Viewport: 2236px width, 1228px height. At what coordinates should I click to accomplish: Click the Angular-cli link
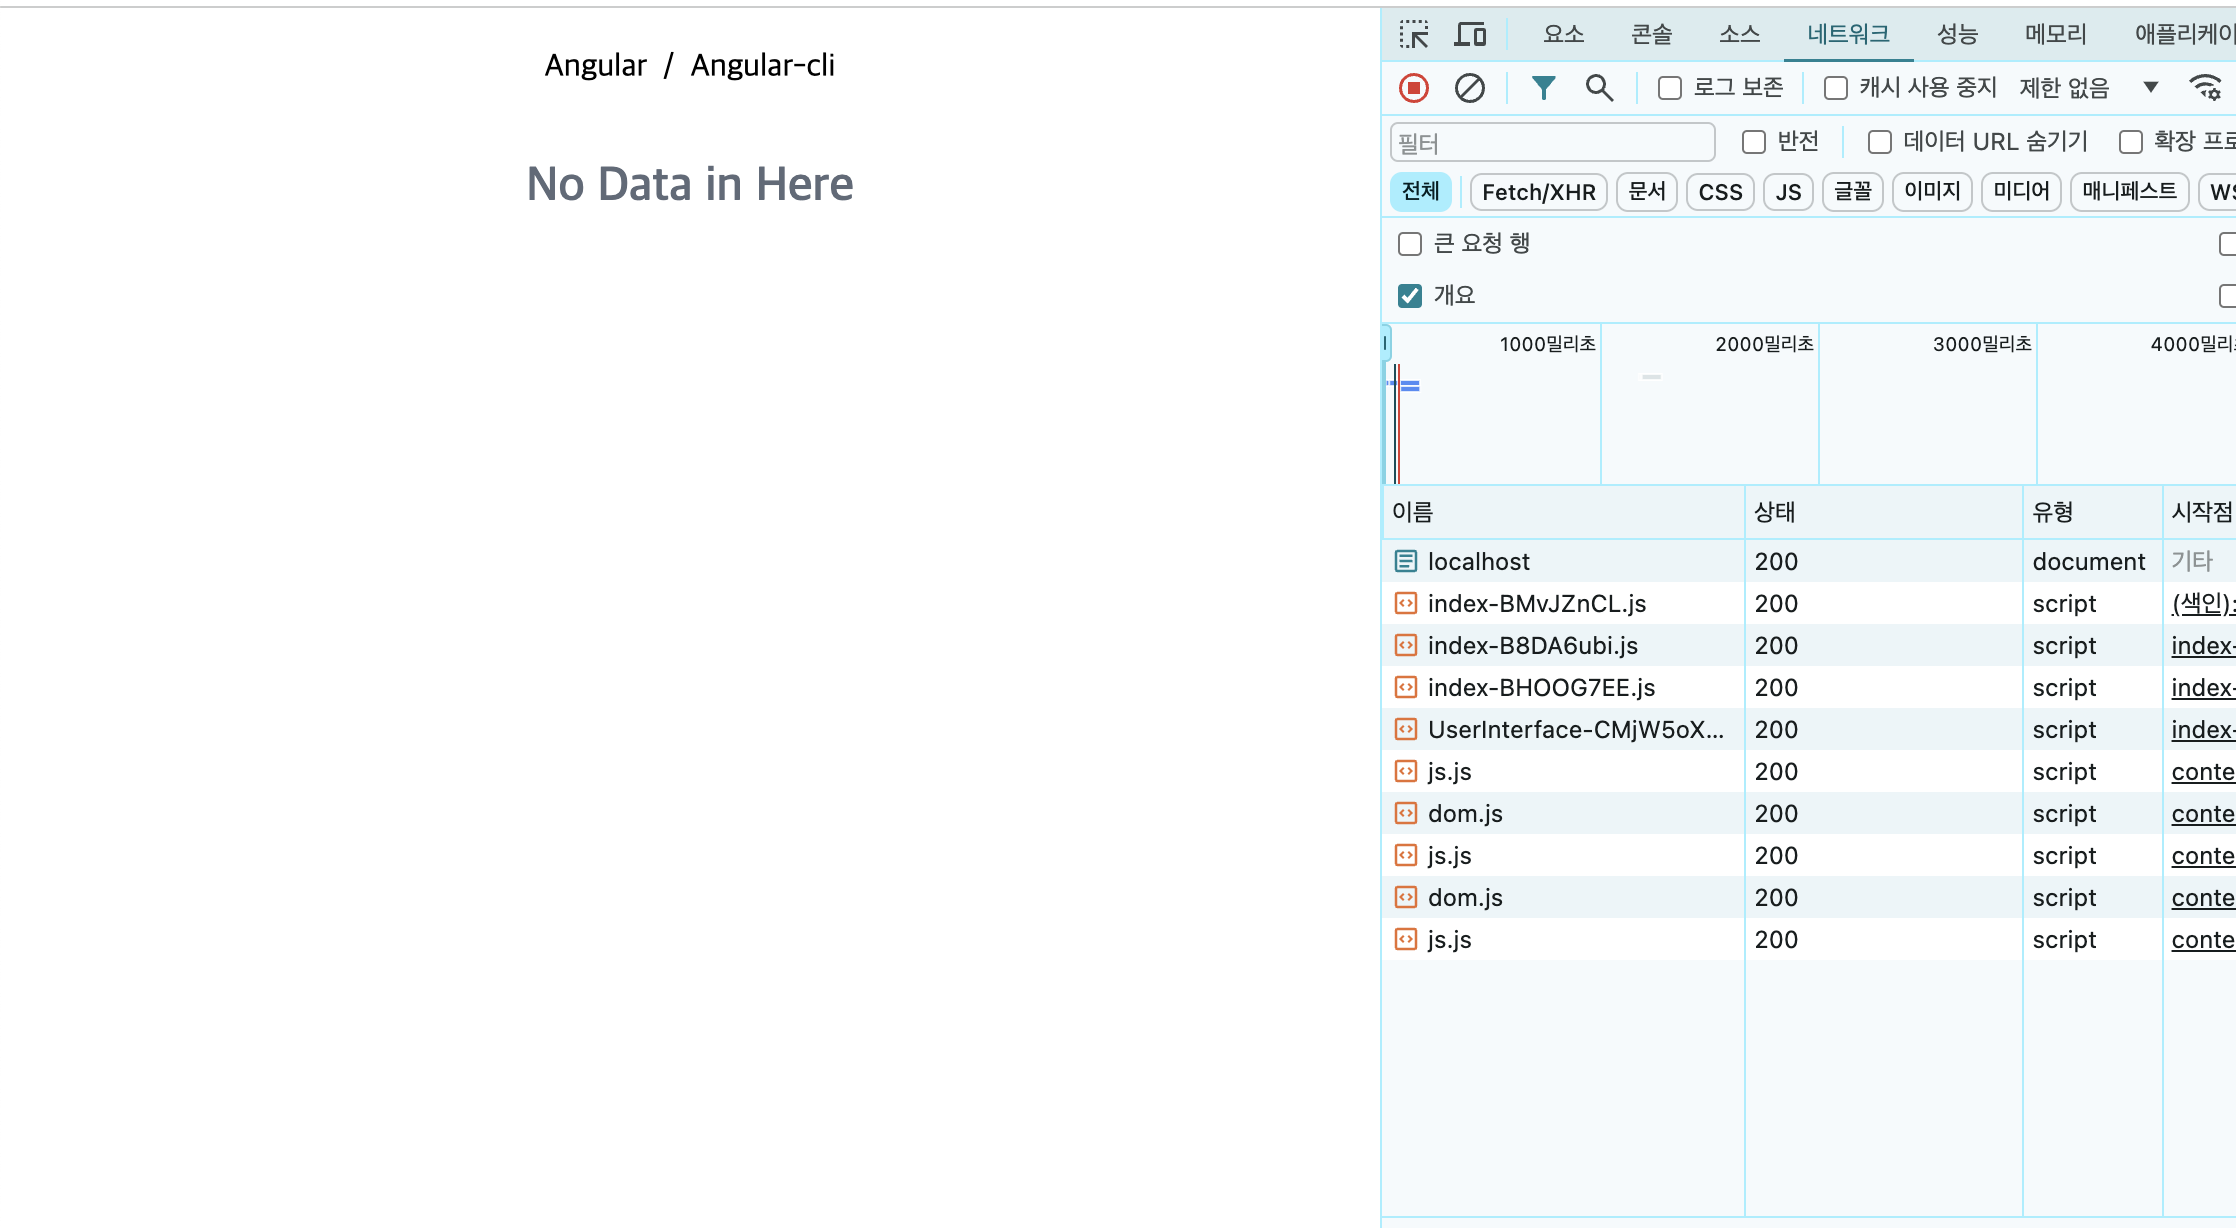pyautogui.click(x=762, y=66)
